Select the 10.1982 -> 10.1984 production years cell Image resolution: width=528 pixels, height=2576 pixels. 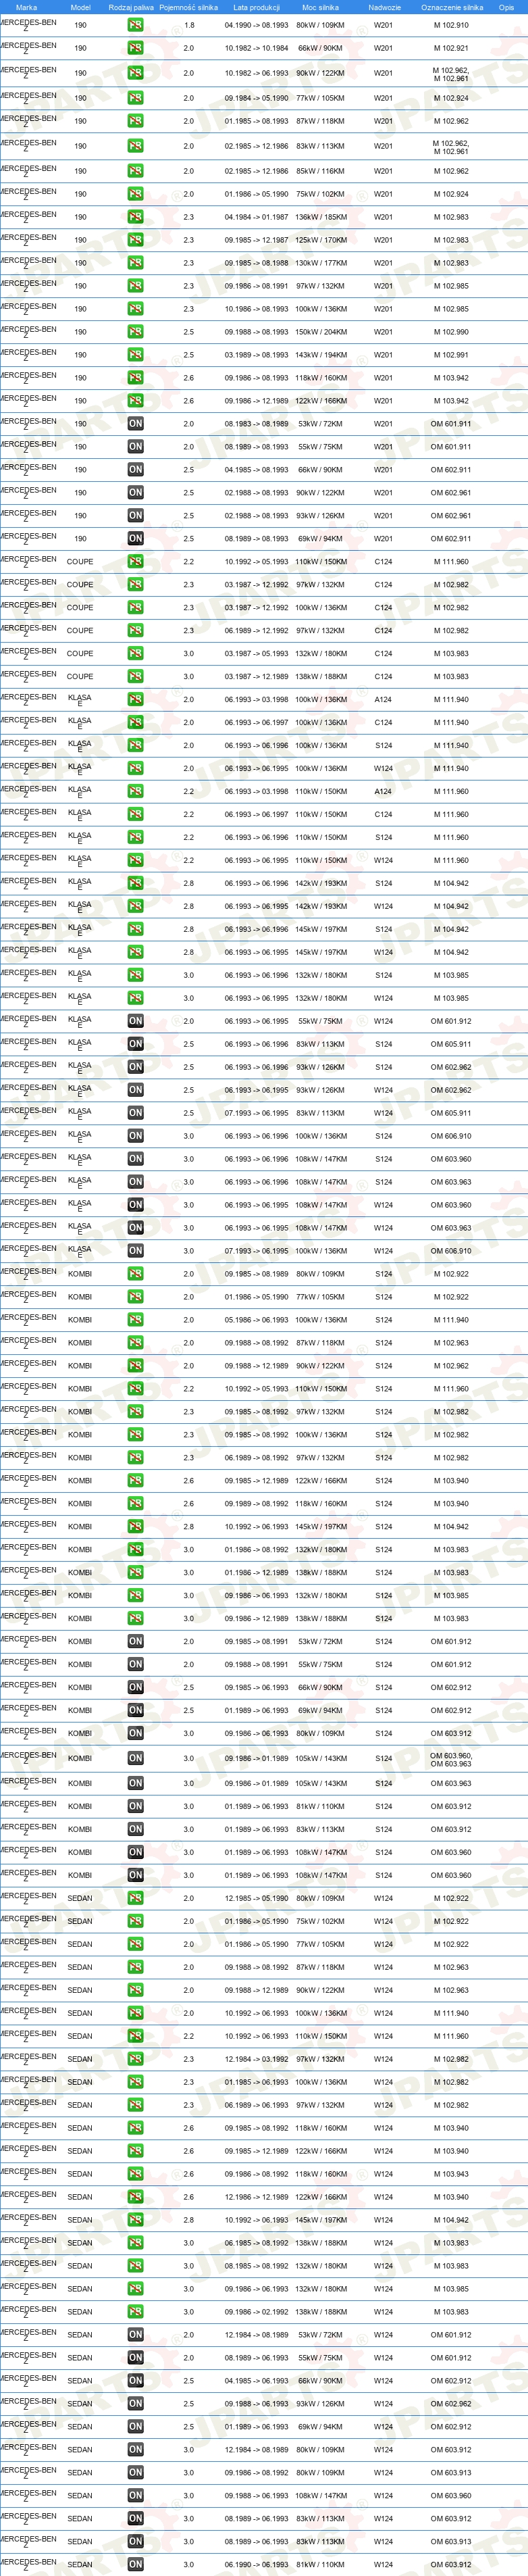256,48
